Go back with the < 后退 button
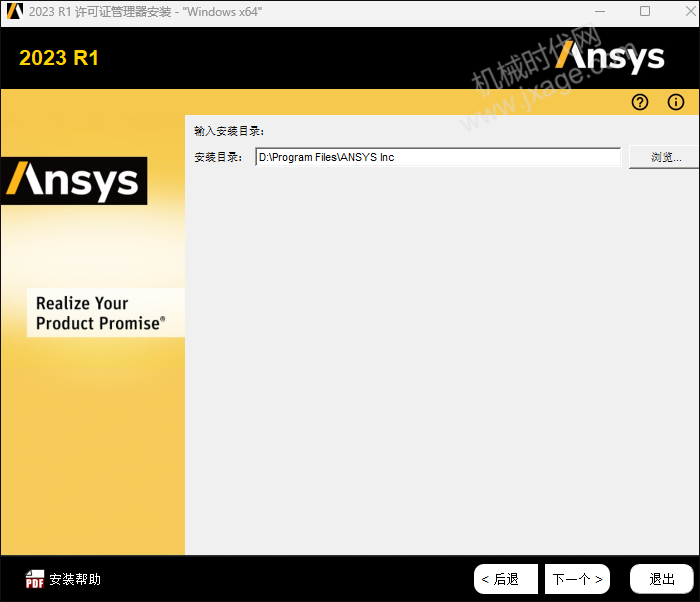The width and height of the screenshot is (700, 602). 505,579
